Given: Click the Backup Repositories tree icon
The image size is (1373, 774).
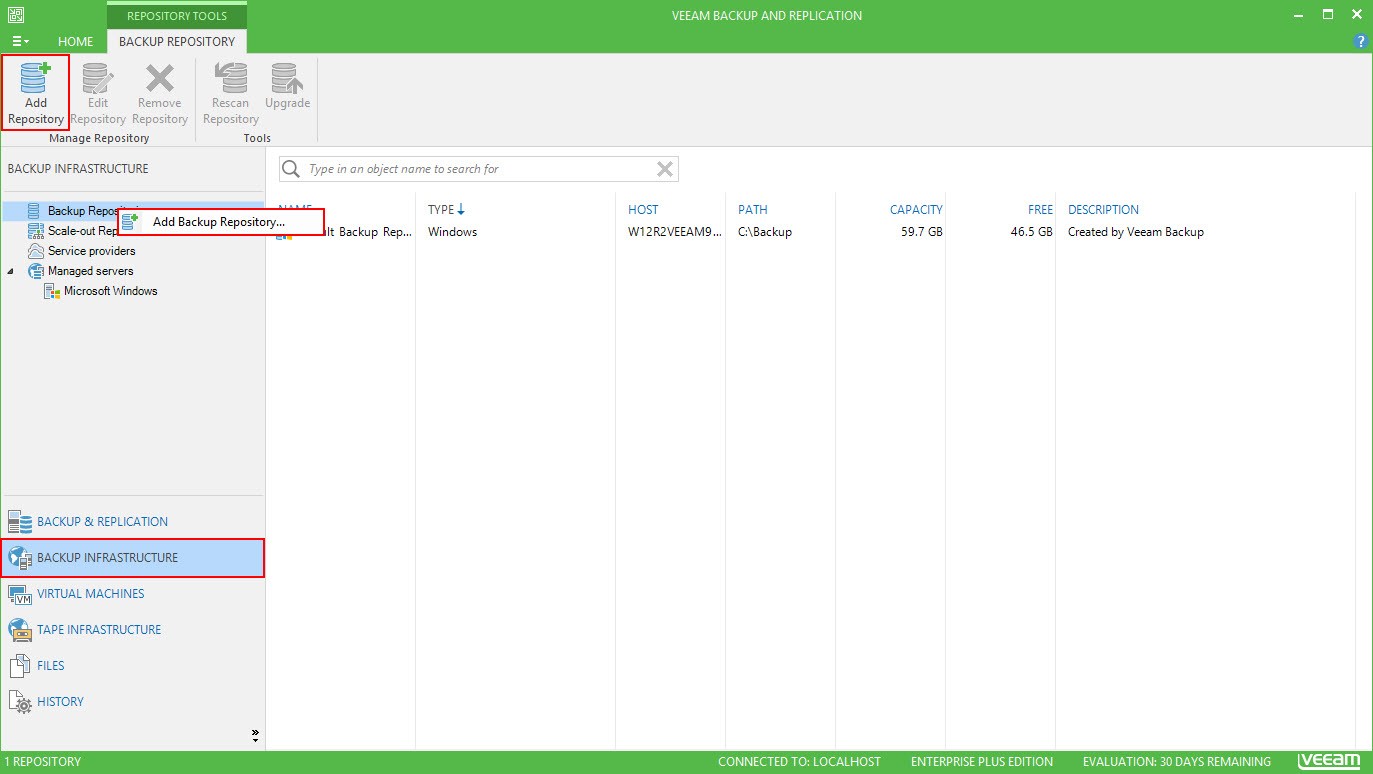Looking at the screenshot, I should tap(34, 211).
